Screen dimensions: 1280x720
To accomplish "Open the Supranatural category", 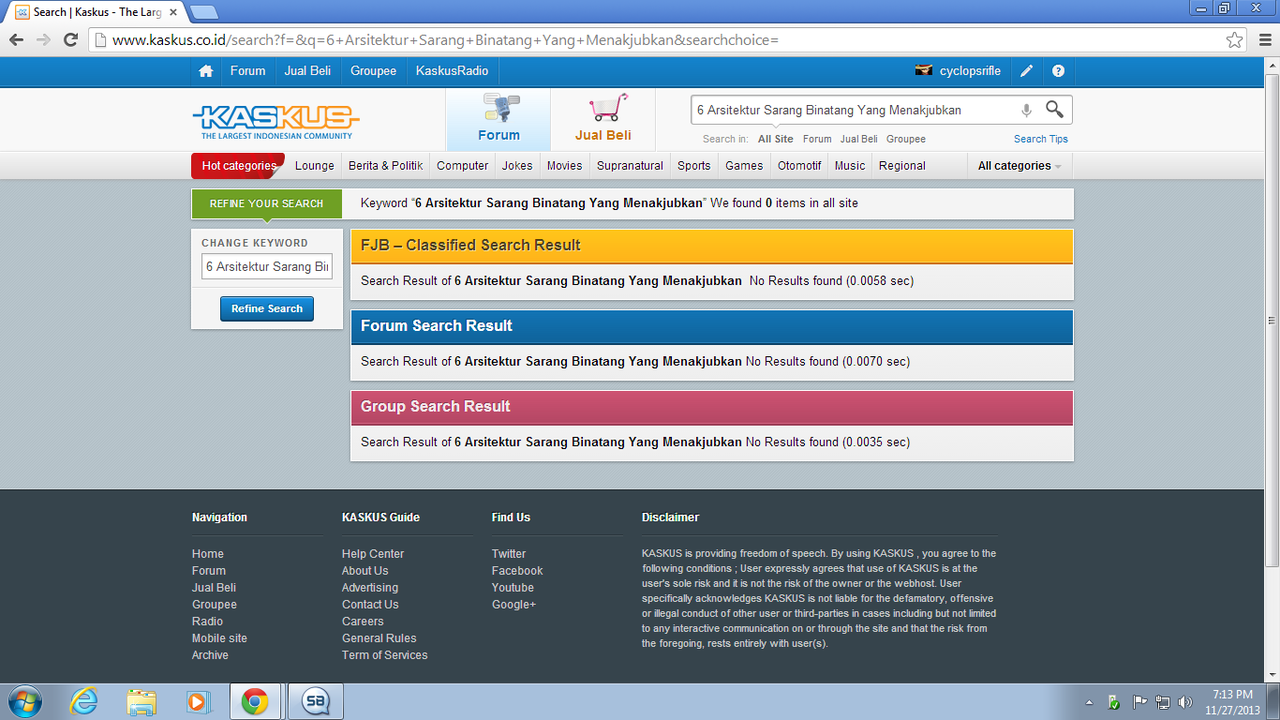I will point(630,166).
